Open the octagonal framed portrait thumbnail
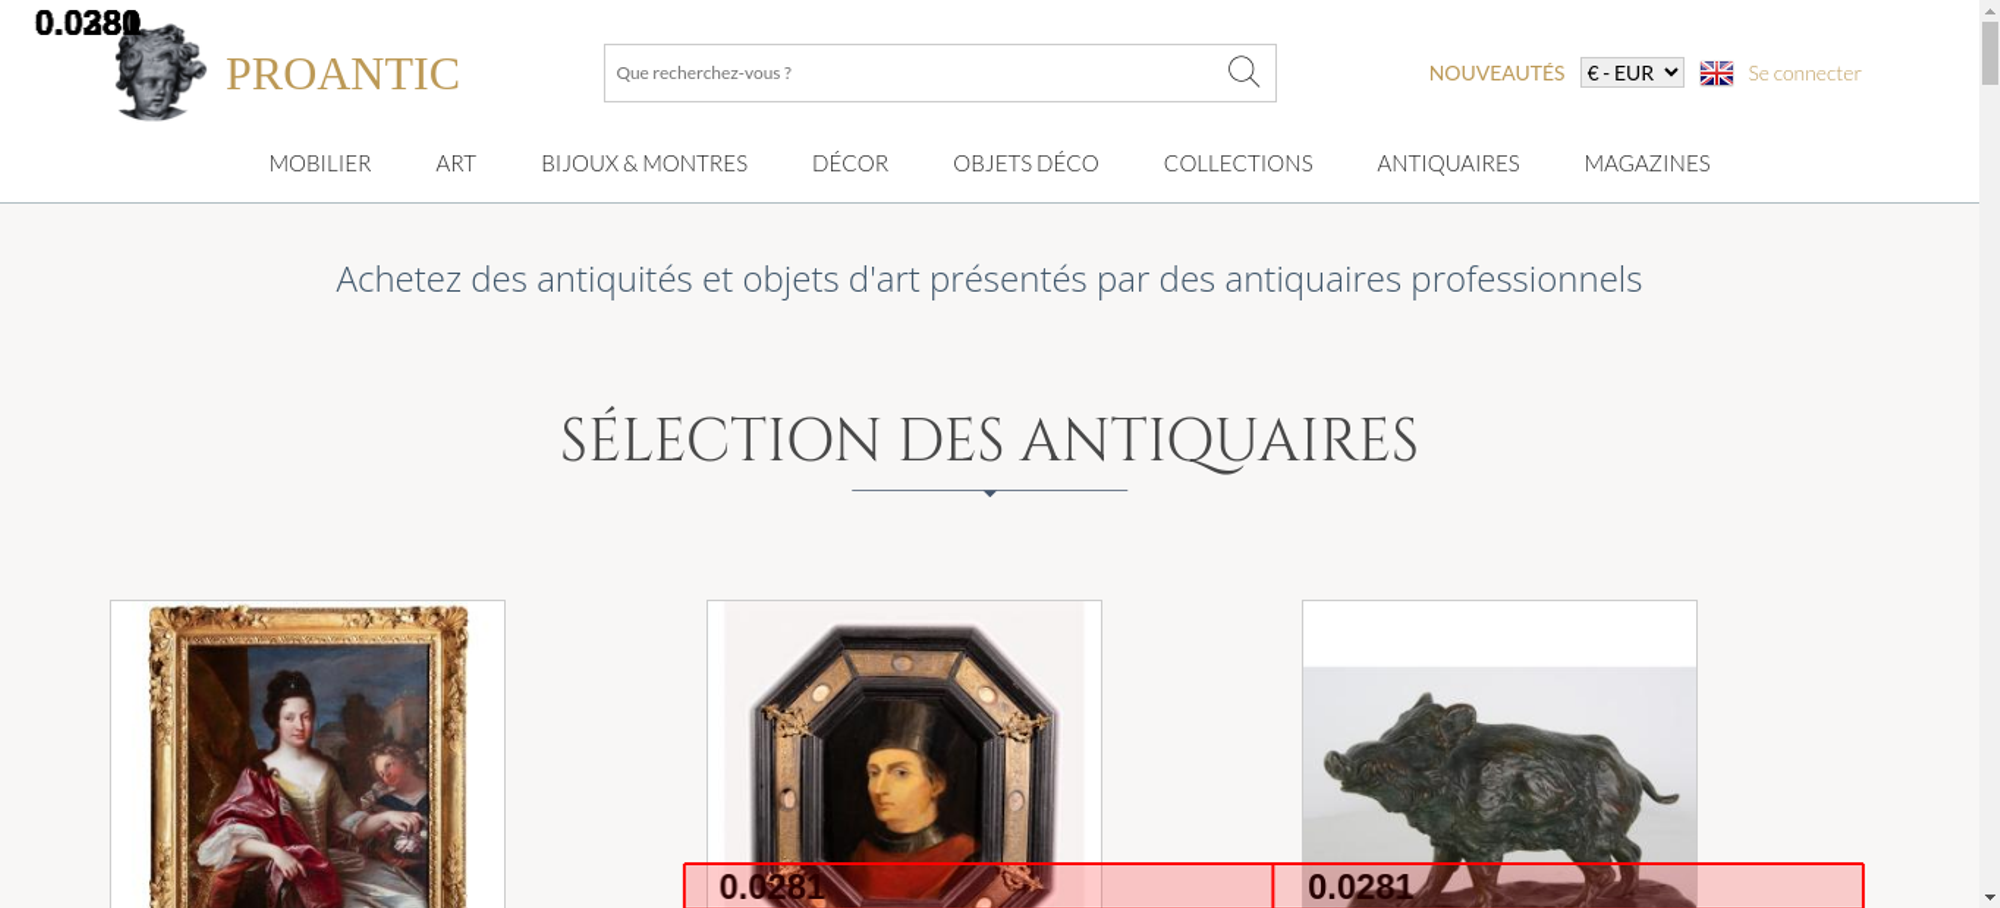 tap(904, 740)
